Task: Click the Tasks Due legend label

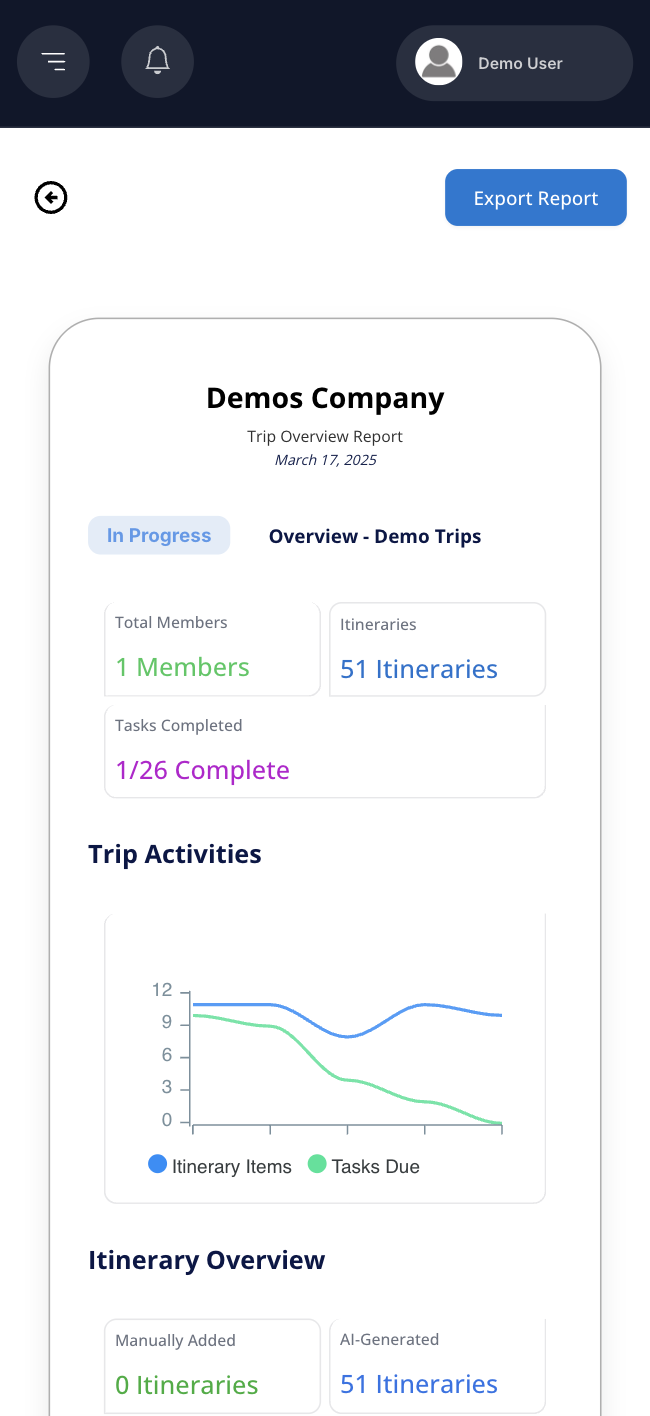Action: 376,1166
